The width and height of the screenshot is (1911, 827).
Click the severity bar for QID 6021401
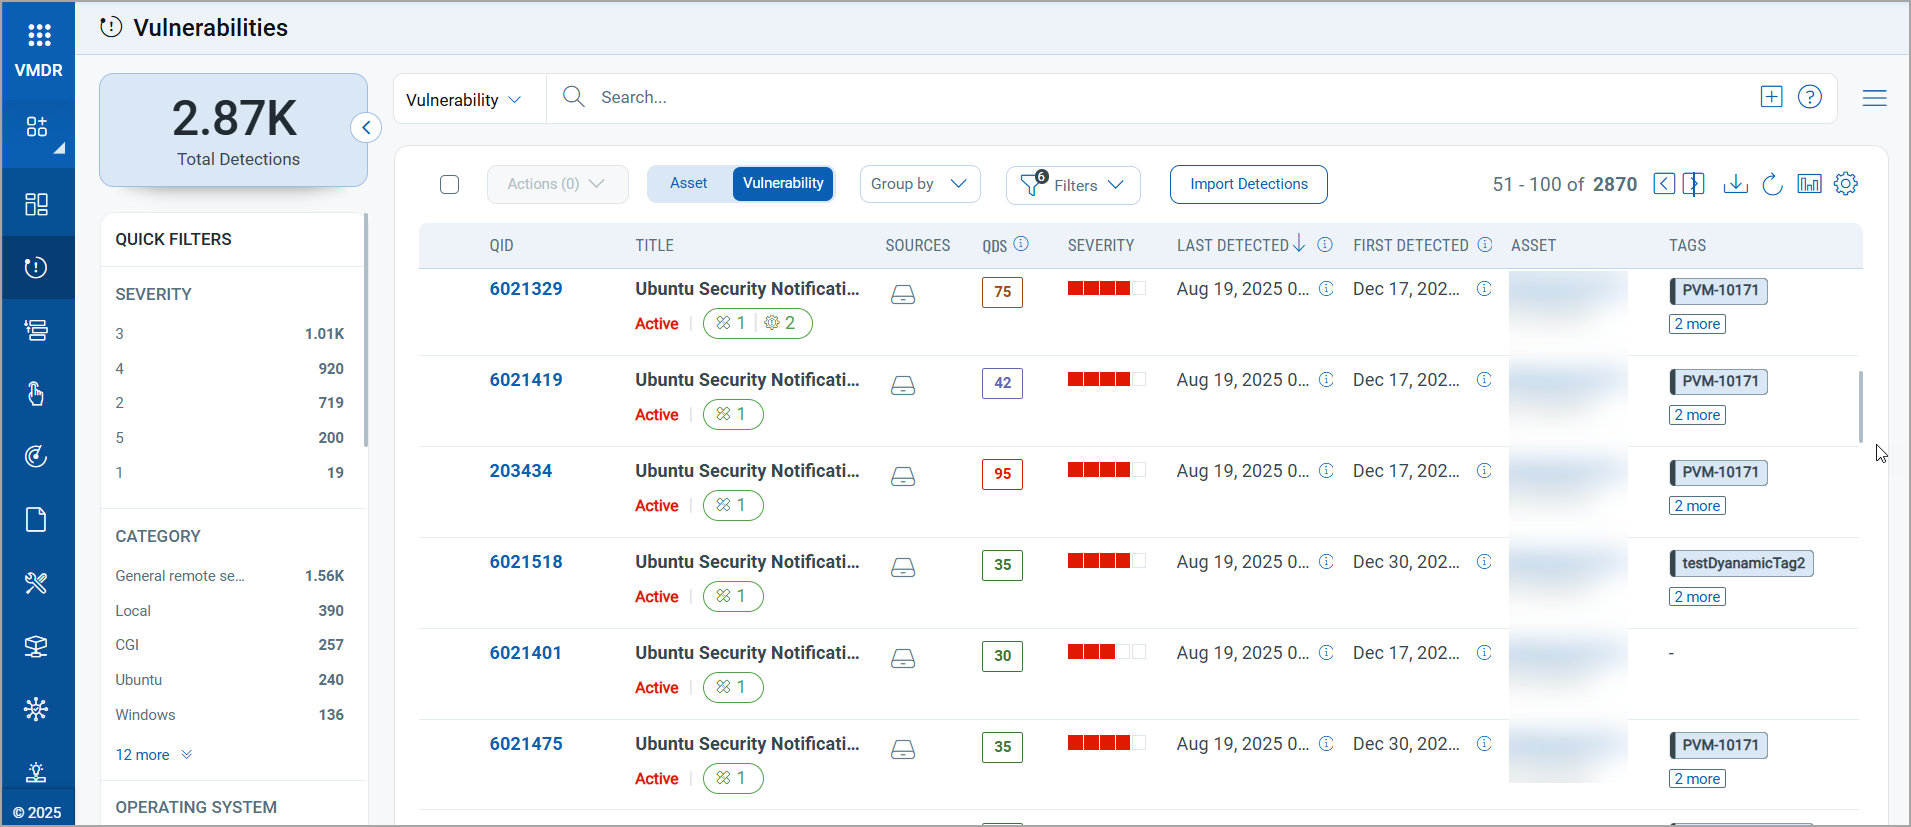[x=1105, y=652]
